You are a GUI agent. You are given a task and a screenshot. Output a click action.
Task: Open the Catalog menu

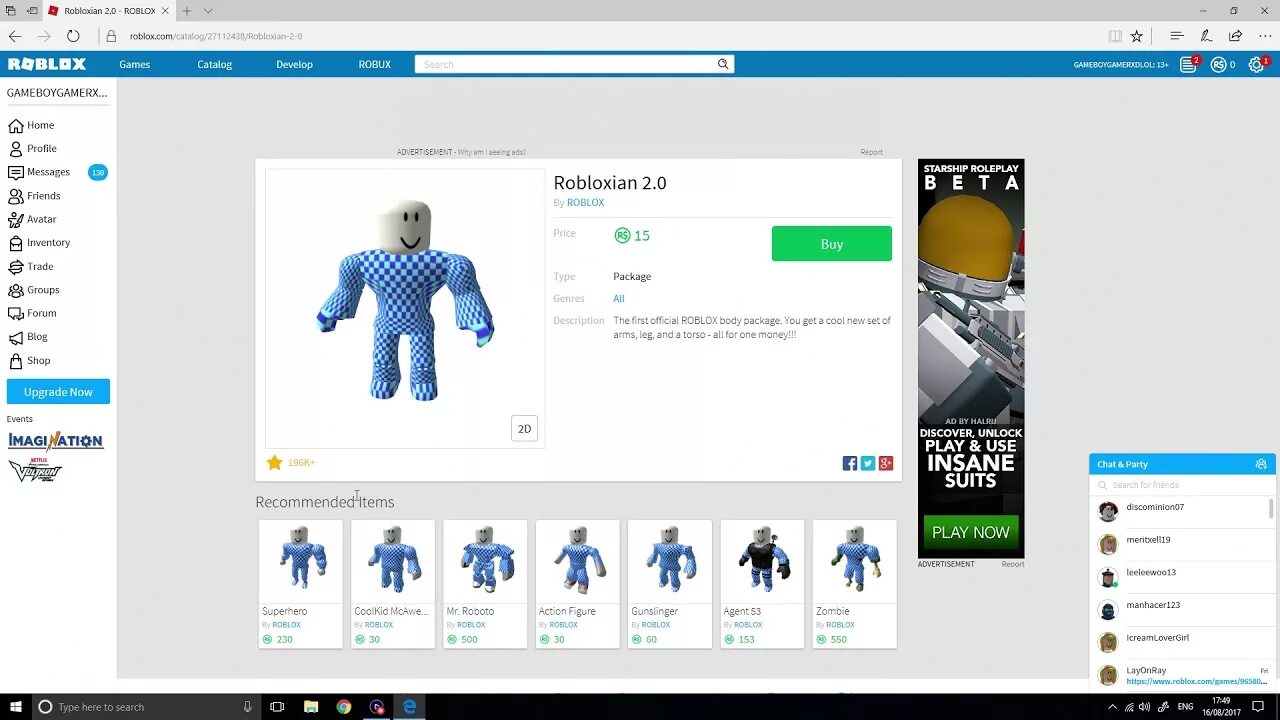coord(214,64)
